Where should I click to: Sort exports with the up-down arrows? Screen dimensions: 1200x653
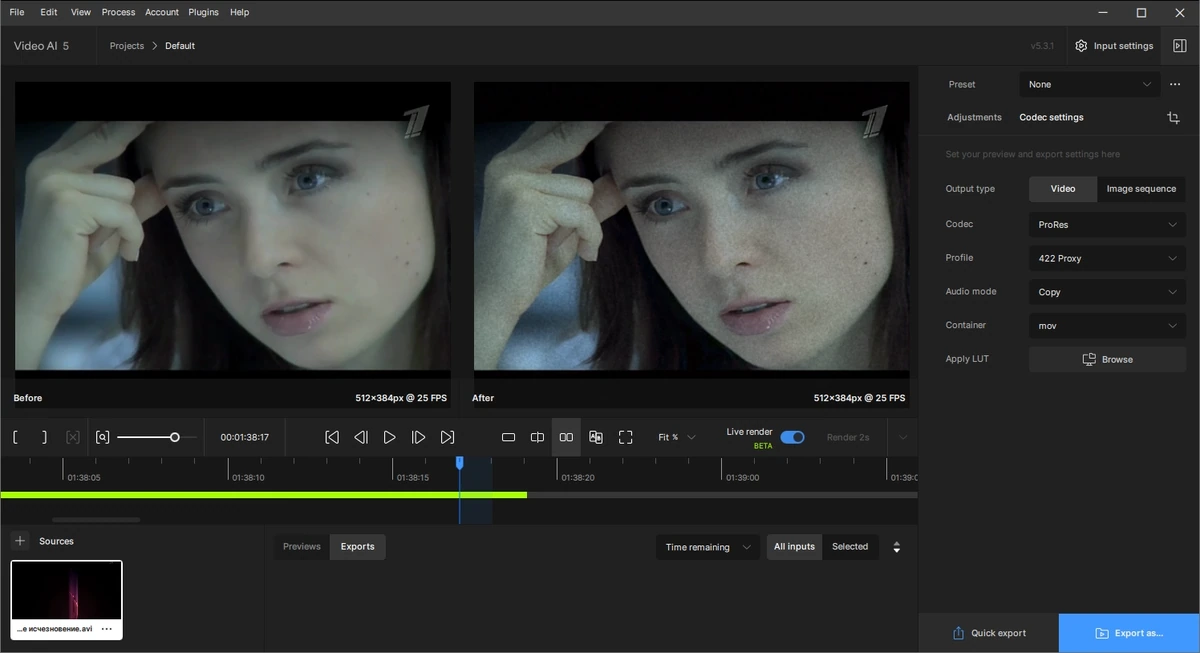click(897, 547)
